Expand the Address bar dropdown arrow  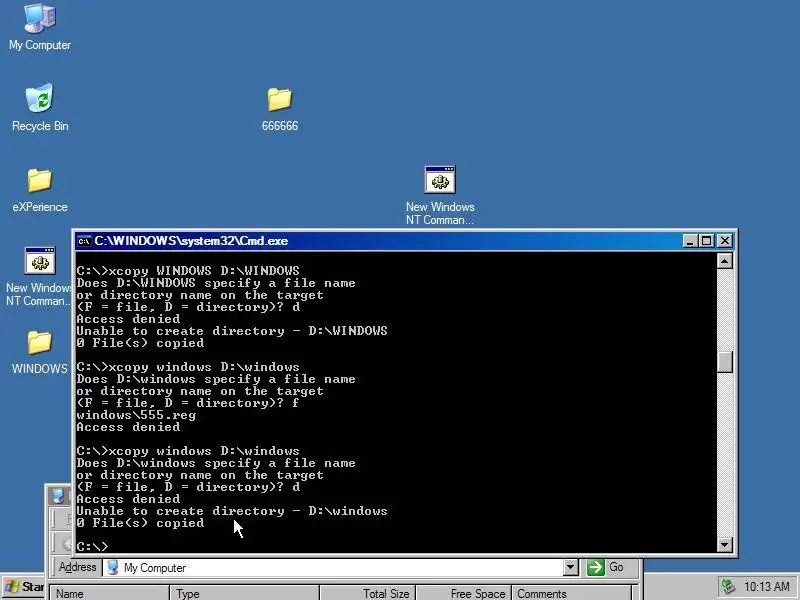point(570,567)
